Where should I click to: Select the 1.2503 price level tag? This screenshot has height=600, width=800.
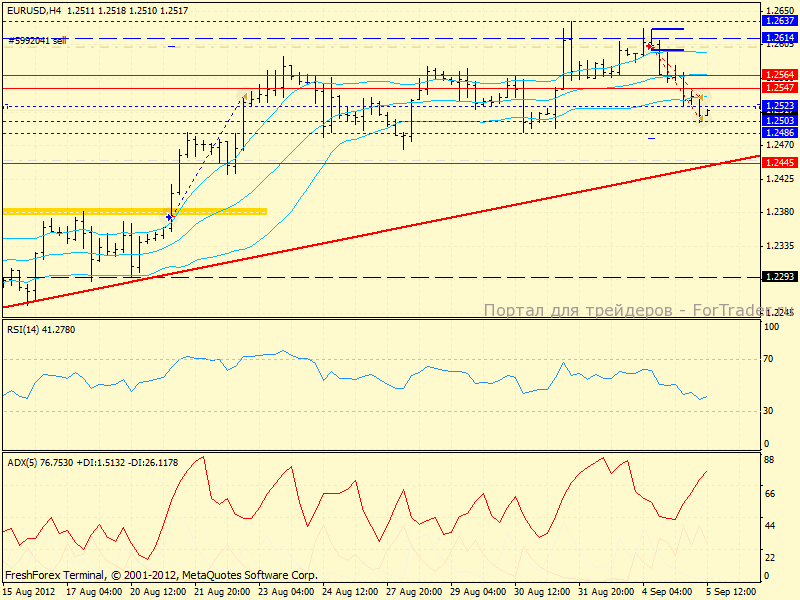779,120
